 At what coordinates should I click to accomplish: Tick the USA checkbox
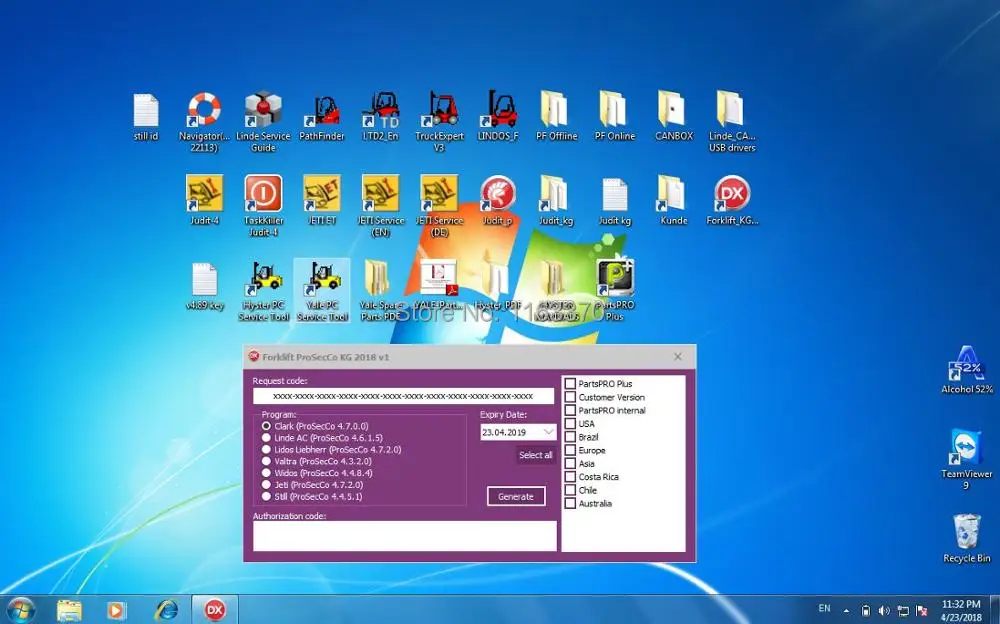pos(570,424)
